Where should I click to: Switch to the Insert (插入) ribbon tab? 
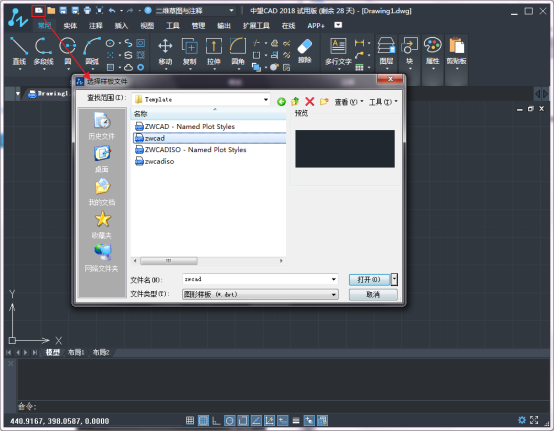[x=121, y=26]
